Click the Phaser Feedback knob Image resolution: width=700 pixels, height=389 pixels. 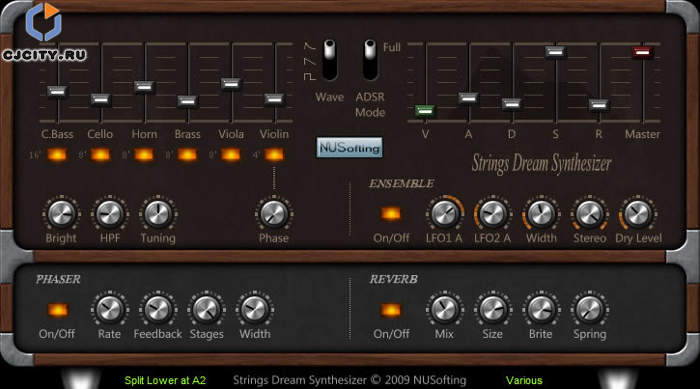pyautogui.click(x=158, y=309)
